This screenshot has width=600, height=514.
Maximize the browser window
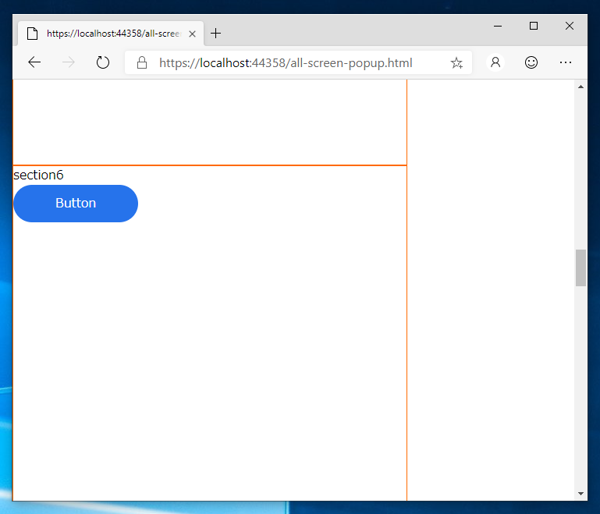tap(534, 26)
